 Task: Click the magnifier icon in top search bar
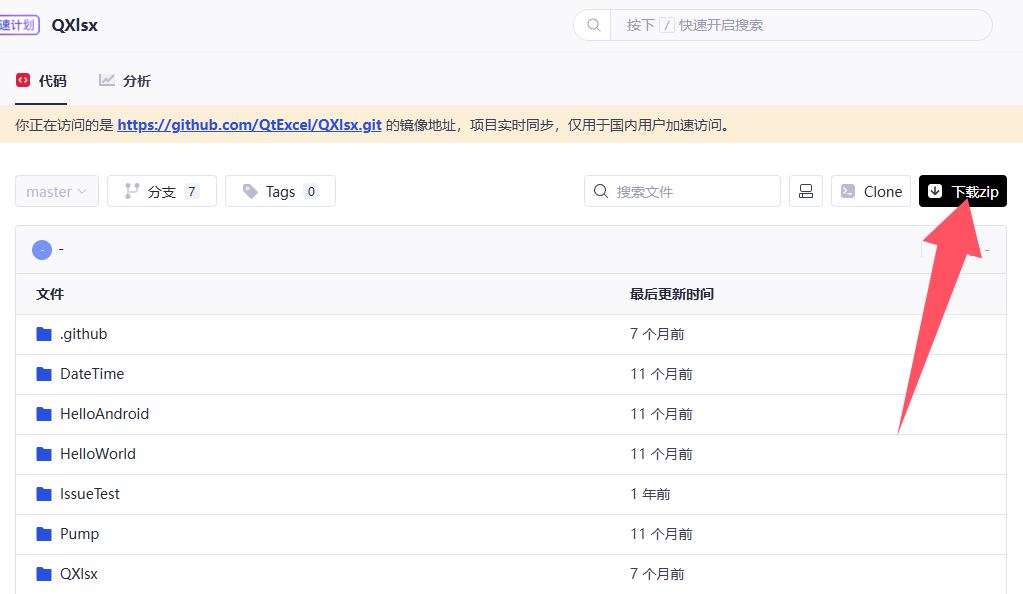(593, 25)
